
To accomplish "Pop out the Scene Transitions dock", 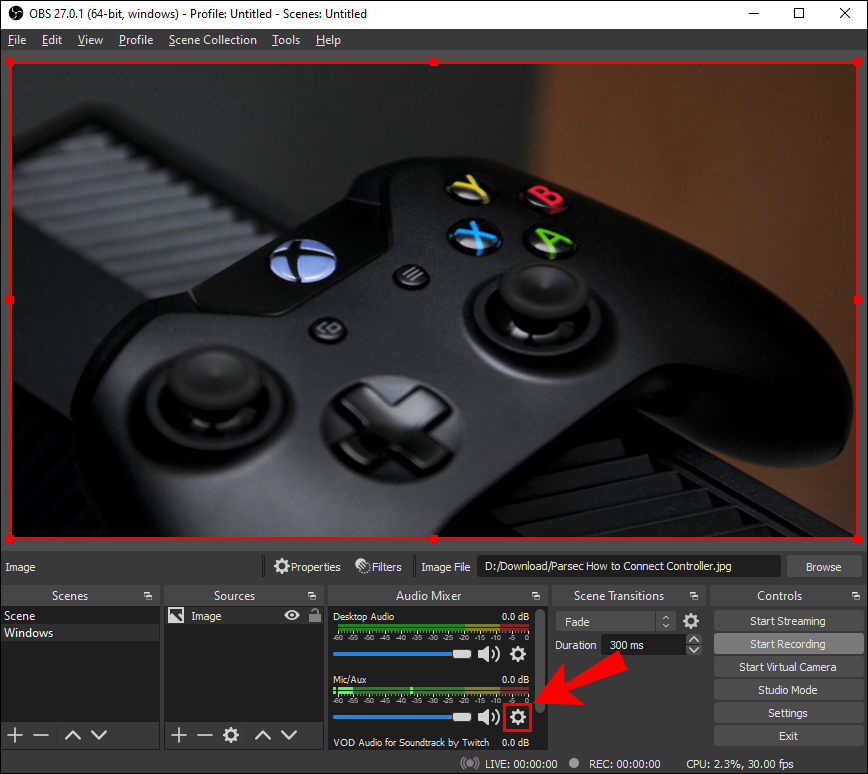I will click(694, 596).
